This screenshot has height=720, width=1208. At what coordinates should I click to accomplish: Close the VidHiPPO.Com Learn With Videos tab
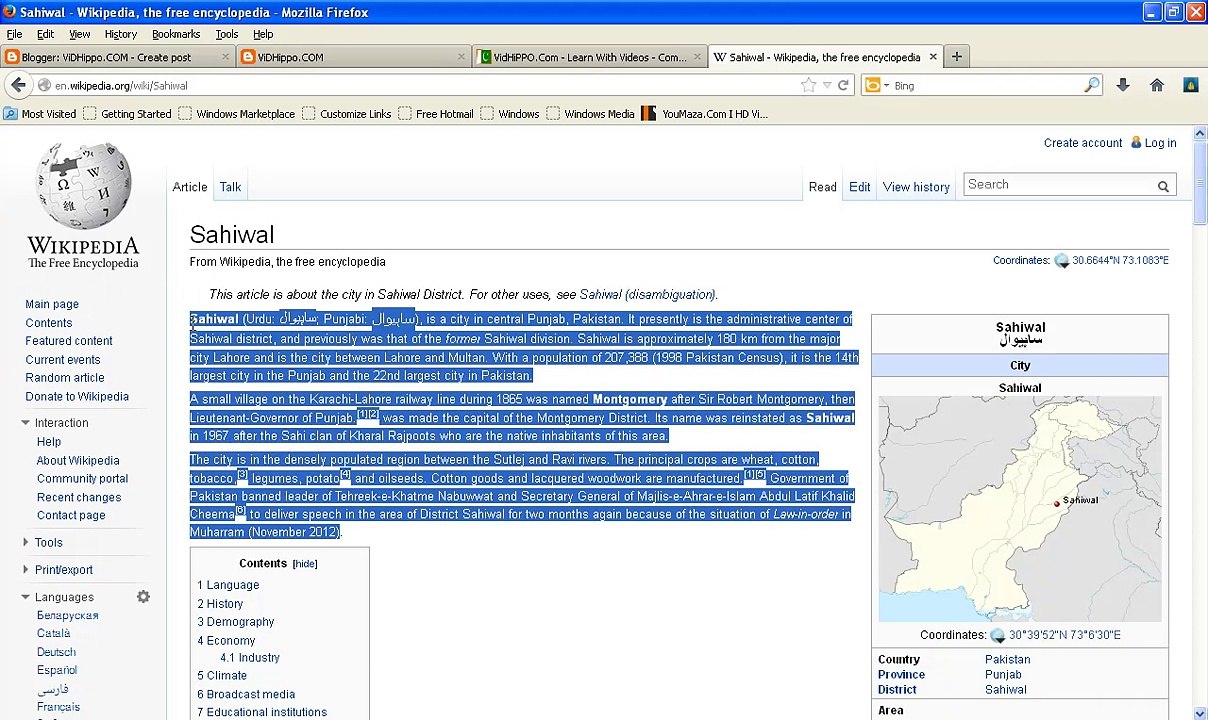[697, 57]
